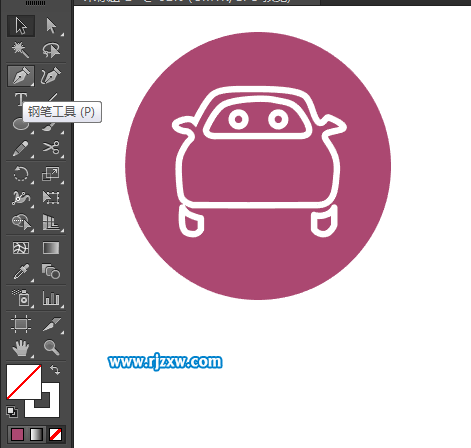Select the Curvature tool
The width and height of the screenshot is (471, 448).
pyautogui.click(x=51, y=76)
